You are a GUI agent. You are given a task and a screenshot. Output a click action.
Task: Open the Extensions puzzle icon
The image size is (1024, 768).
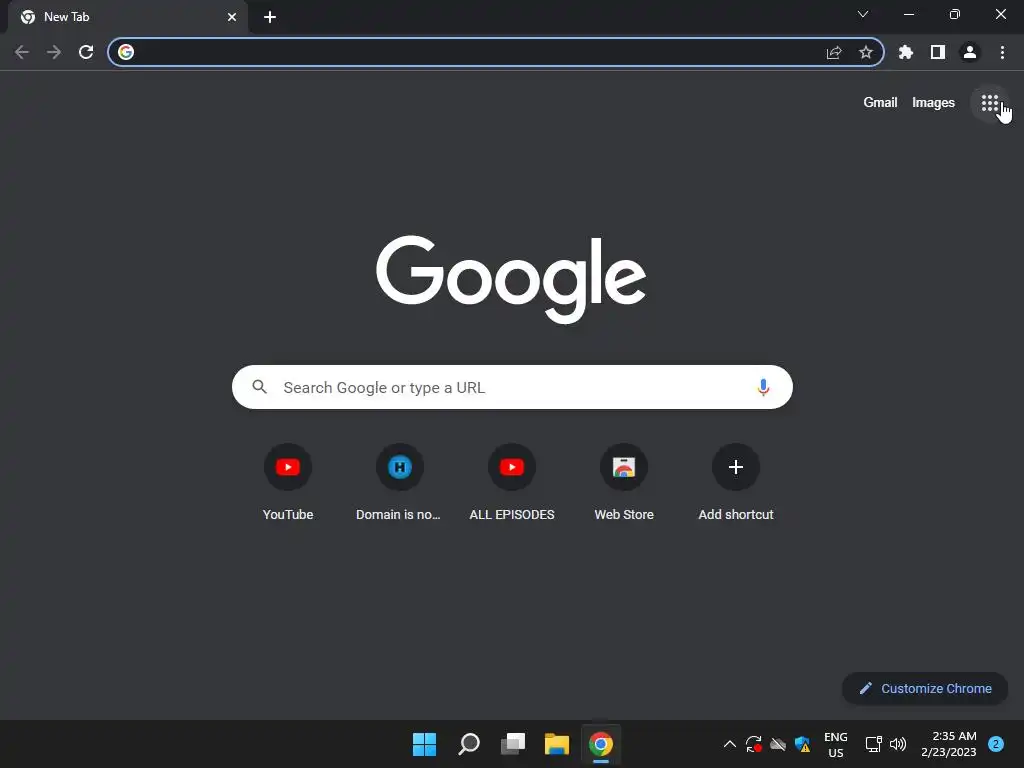[905, 52]
